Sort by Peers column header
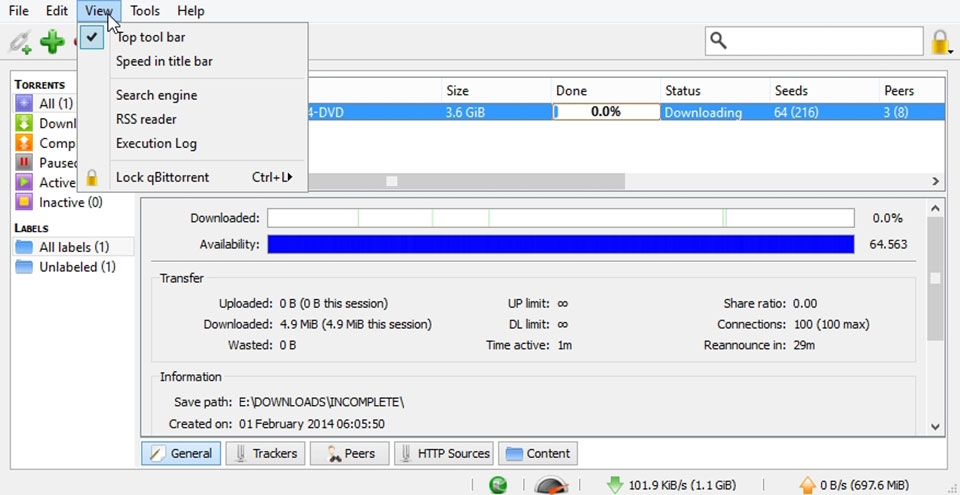Viewport: 960px width, 495px height. (912, 91)
